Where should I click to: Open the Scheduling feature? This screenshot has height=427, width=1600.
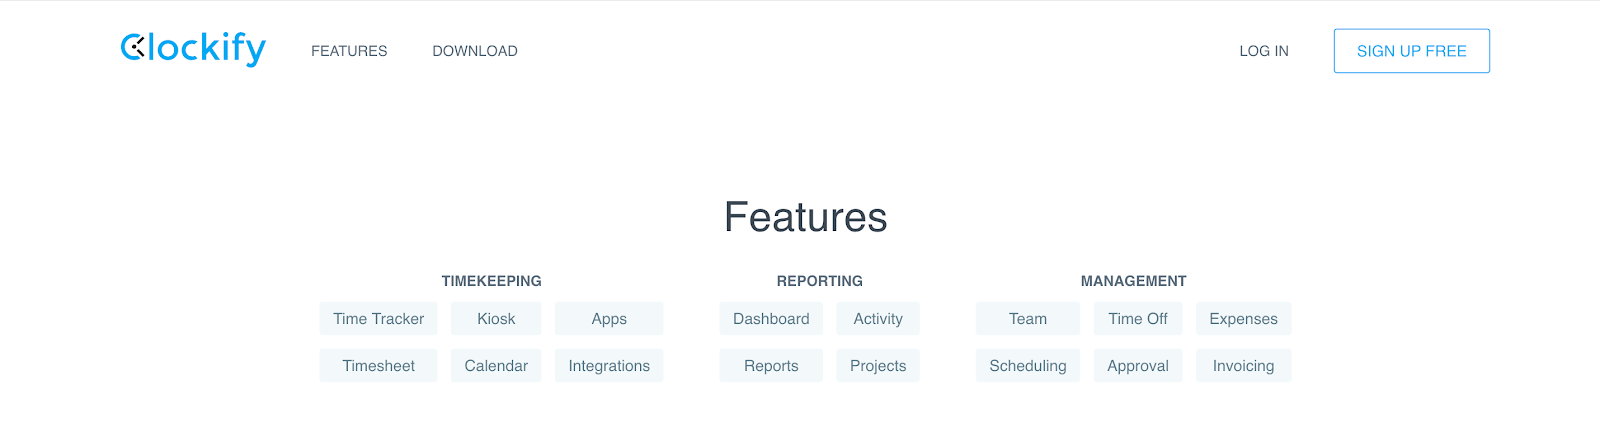tap(1028, 366)
